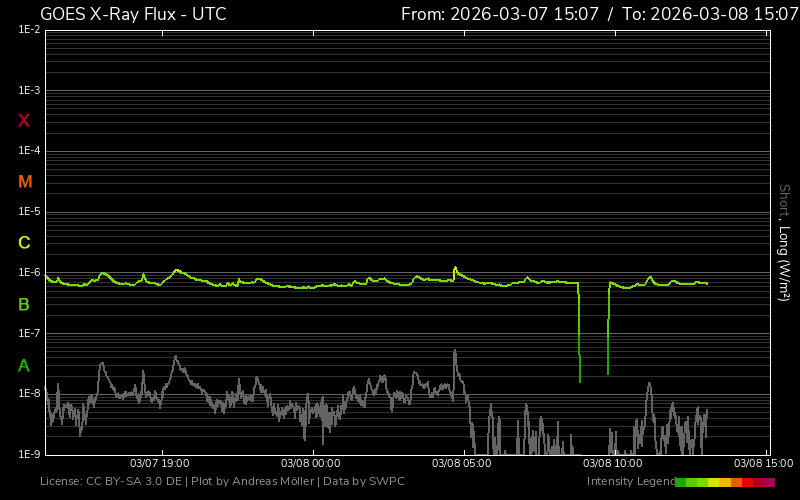Click the 1E-6 y-axis tick label

(x=29, y=273)
